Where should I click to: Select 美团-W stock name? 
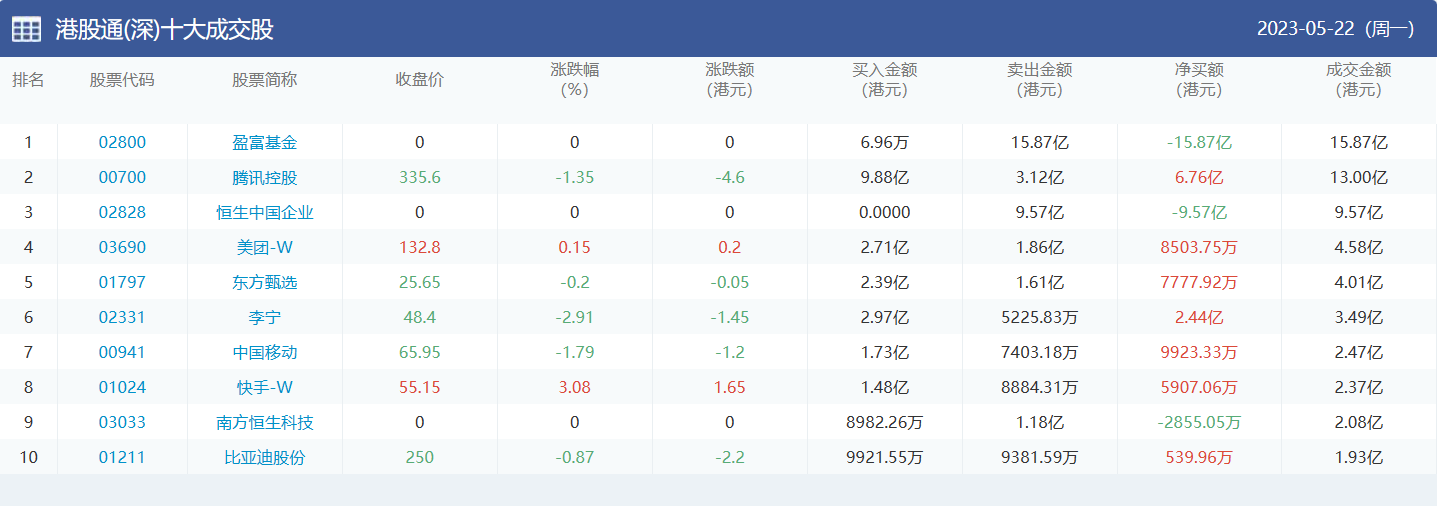265,248
